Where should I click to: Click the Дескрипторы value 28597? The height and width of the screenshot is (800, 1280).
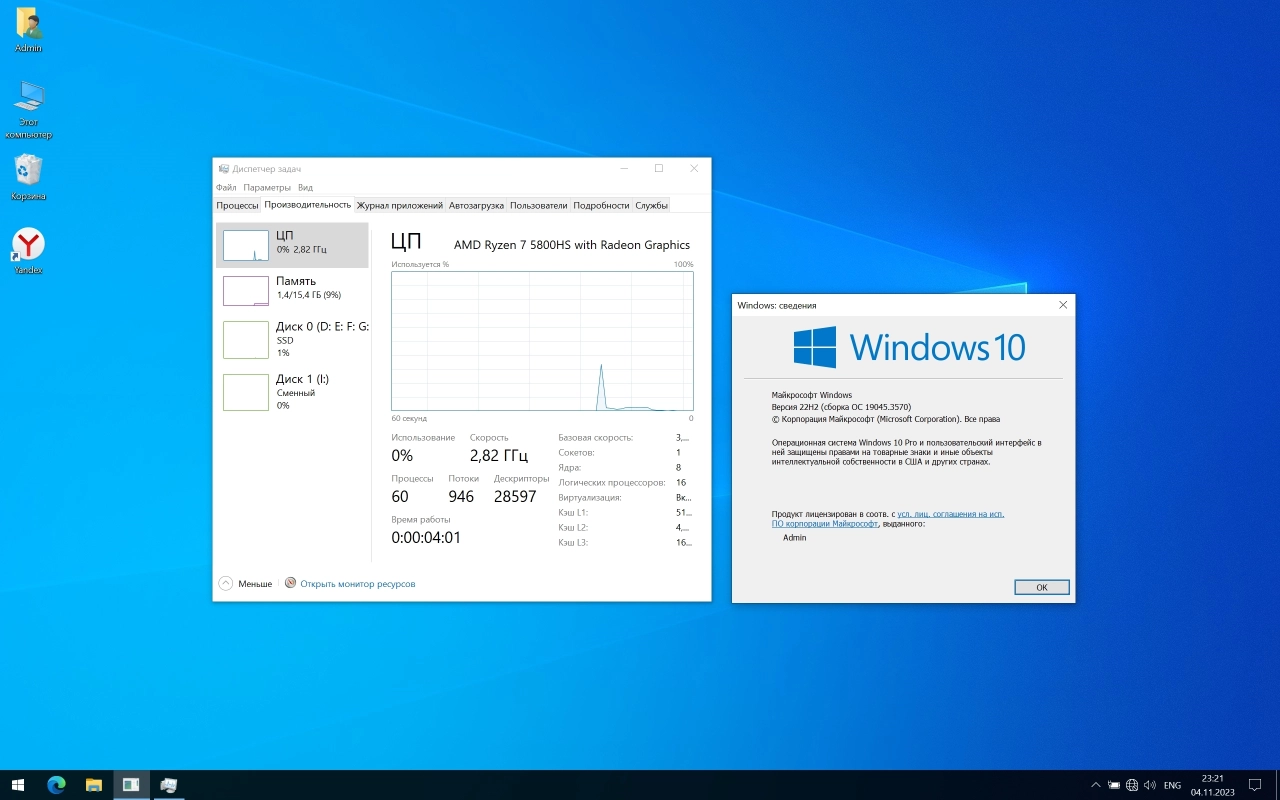[515, 496]
